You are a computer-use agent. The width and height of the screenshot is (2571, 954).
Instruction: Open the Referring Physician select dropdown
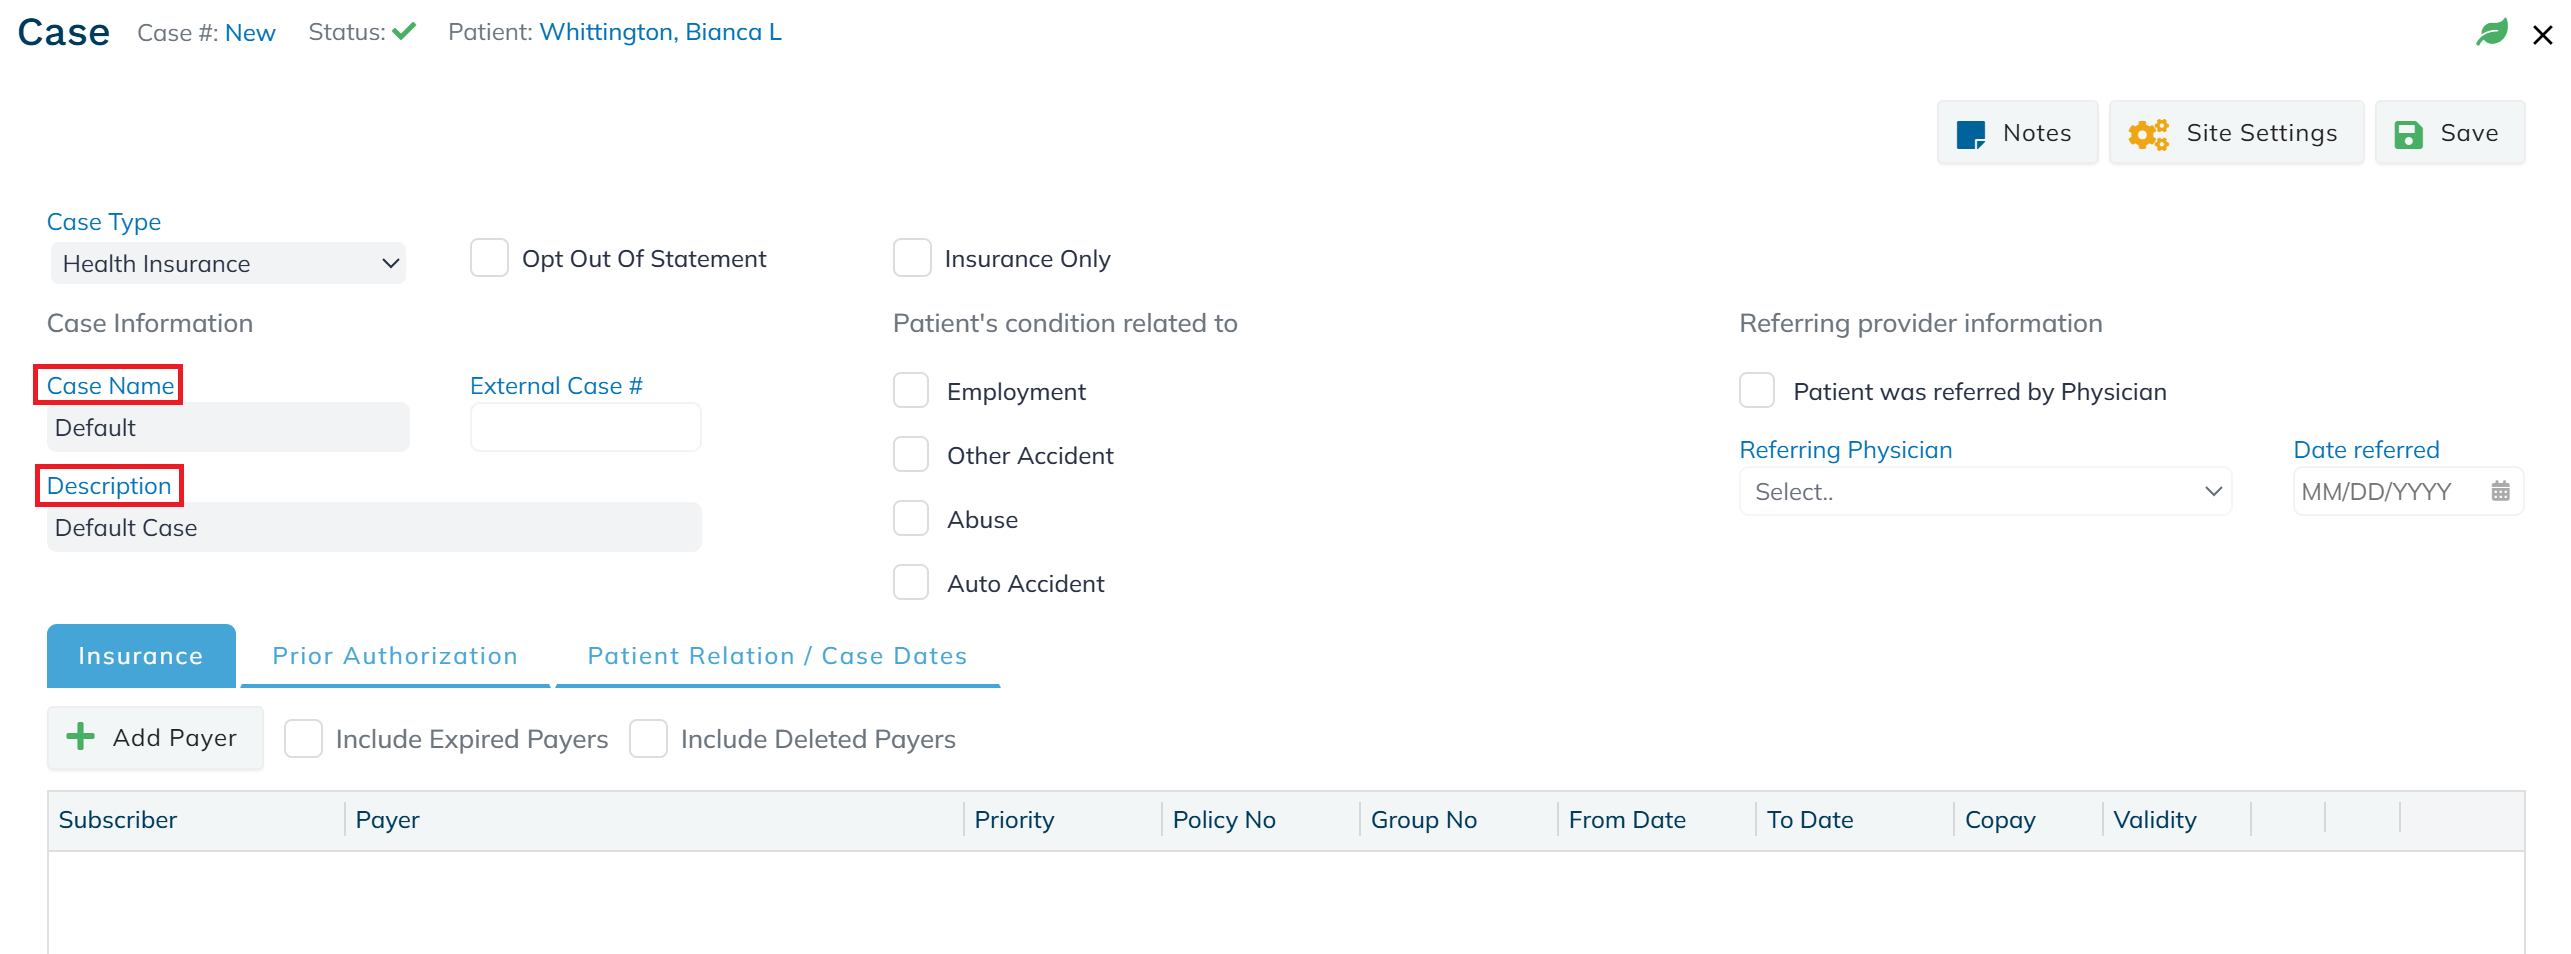(x=1985, y=491)
